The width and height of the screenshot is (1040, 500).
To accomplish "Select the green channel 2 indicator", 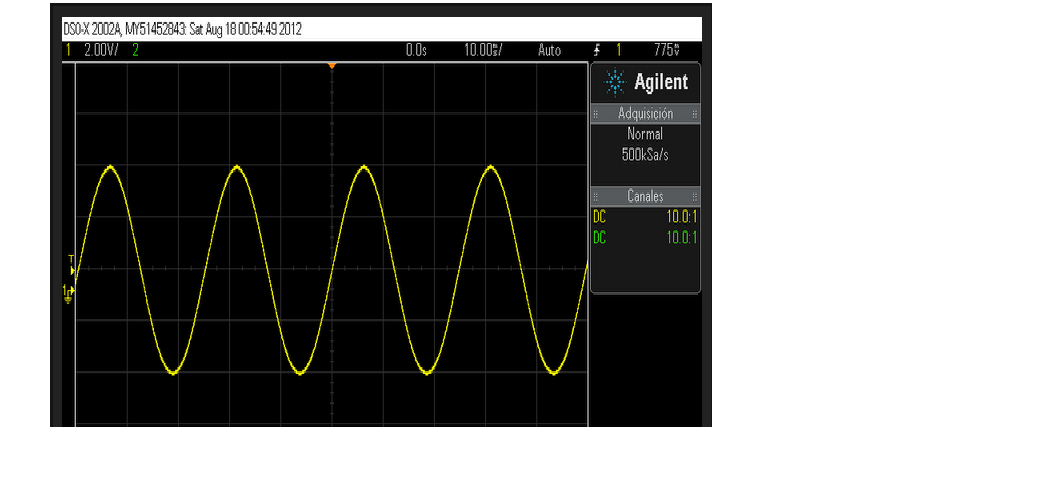I will point(135,50).
